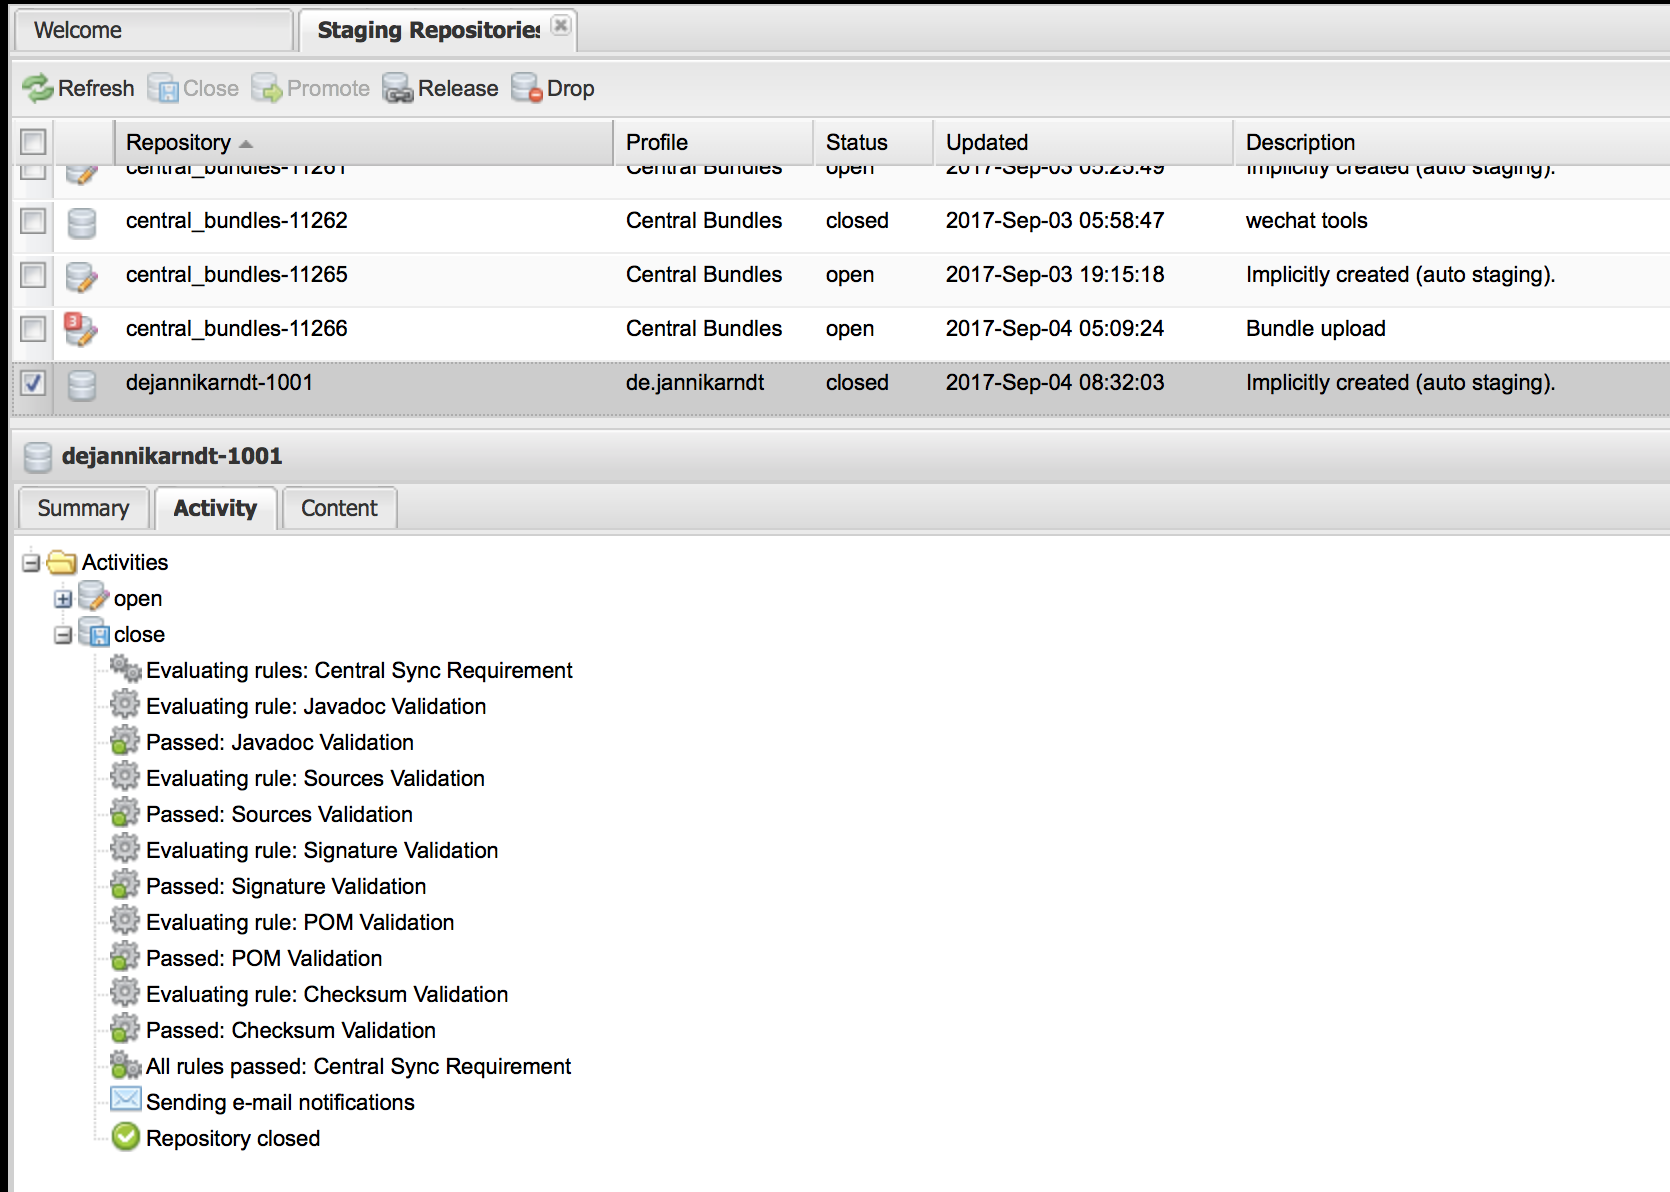Sort by the Updated column header
1670x1192 pixels.
(1084, 142)
